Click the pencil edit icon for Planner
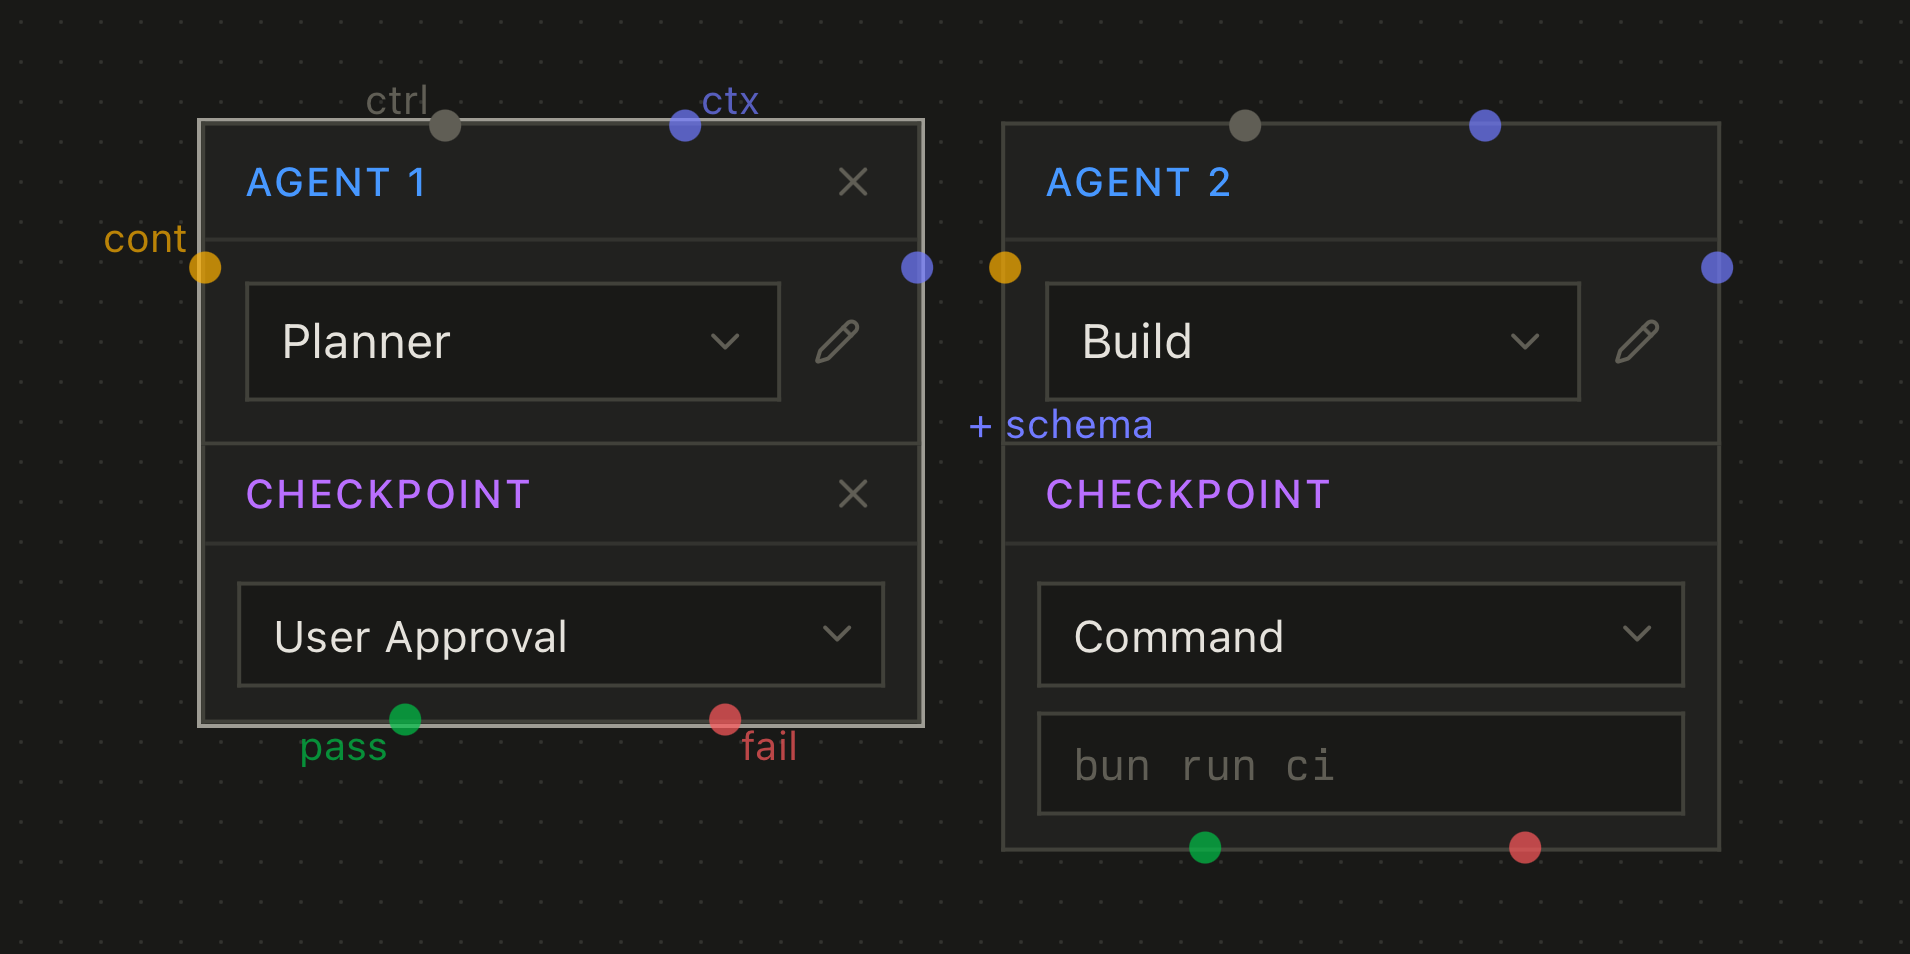The height and width of the screenshot is (954, 1910). pos(838,341)
